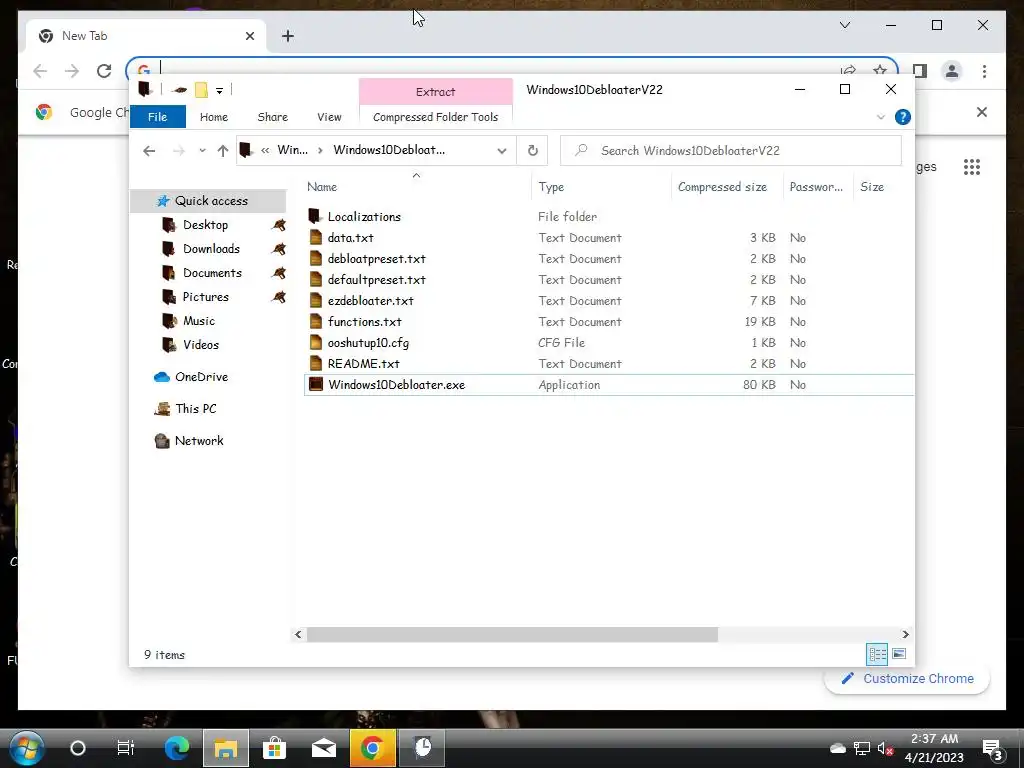Screen dimensions: 1024x768
Task: Open Documents in the navigation pane
Action: click(x=212, y=273)
